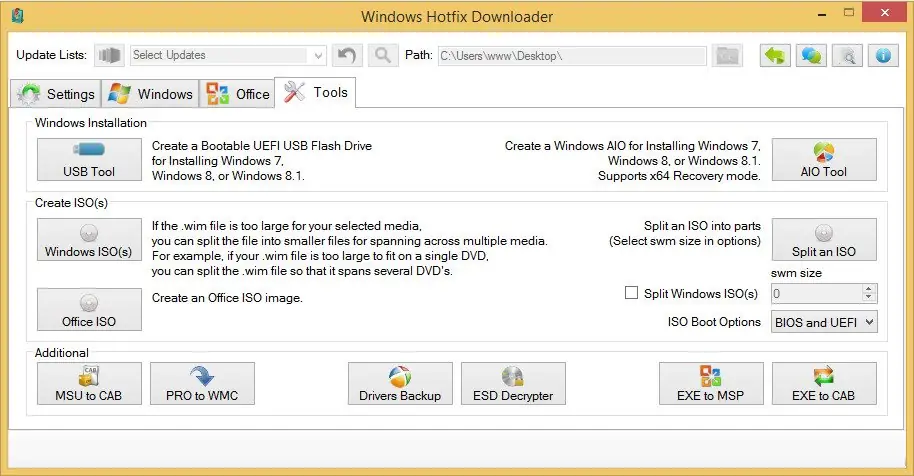Open the PRO to WMC tool

(202, 383)
